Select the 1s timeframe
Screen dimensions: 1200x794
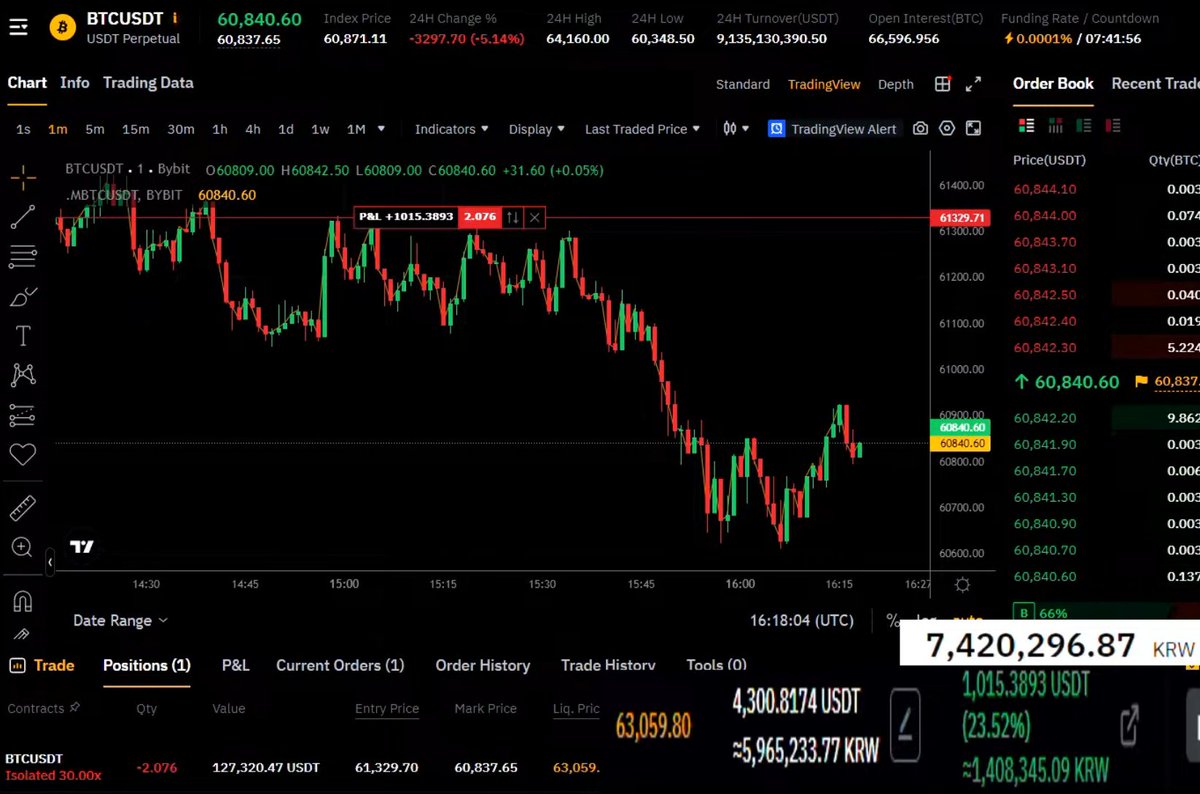pos(23,129)
